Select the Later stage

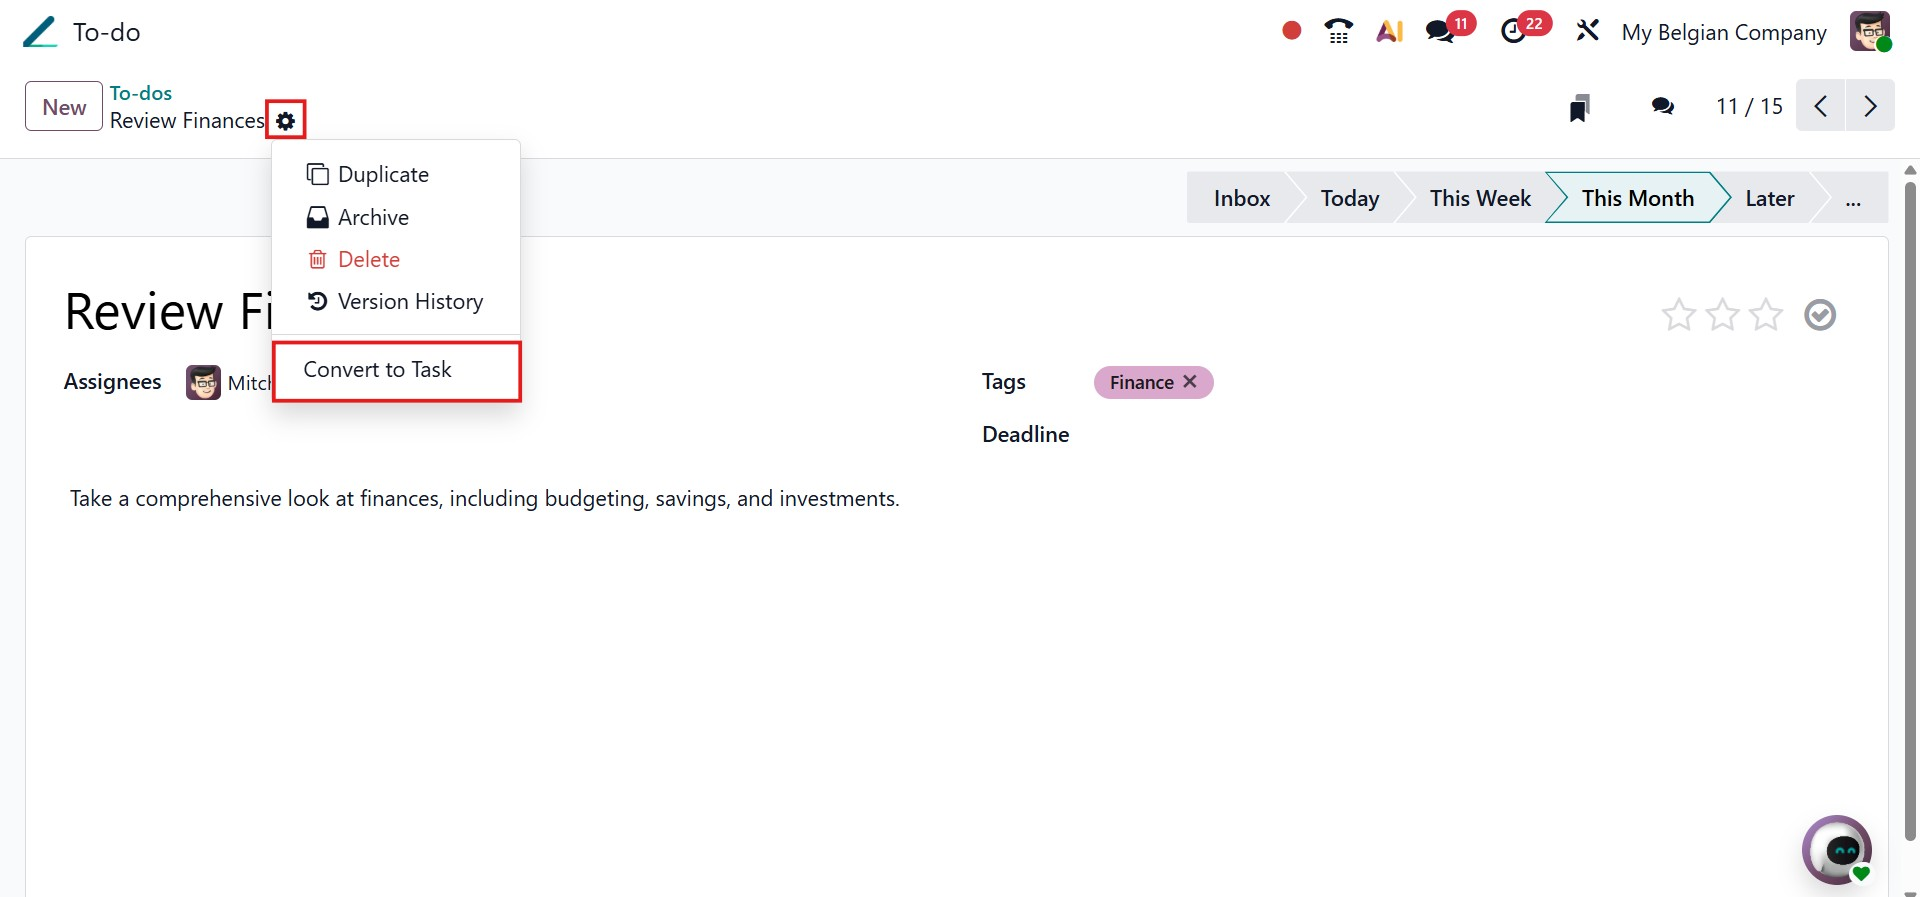click(x=1770, y=198)
